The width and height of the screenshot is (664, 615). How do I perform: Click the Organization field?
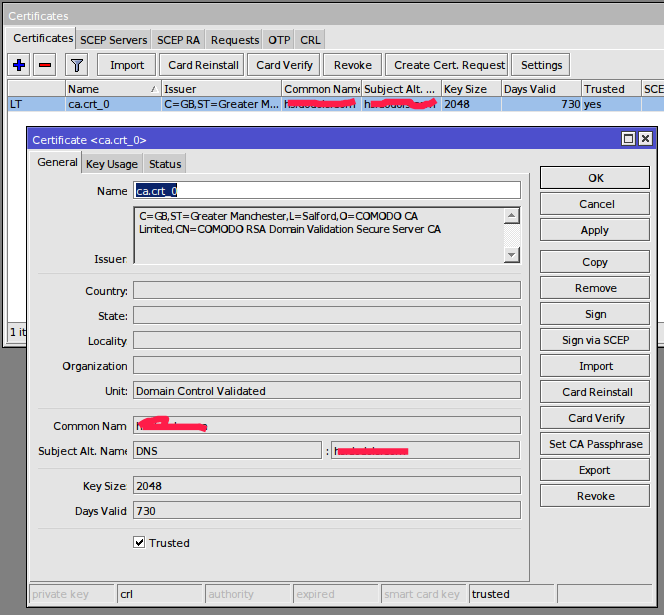click(327, 366)
